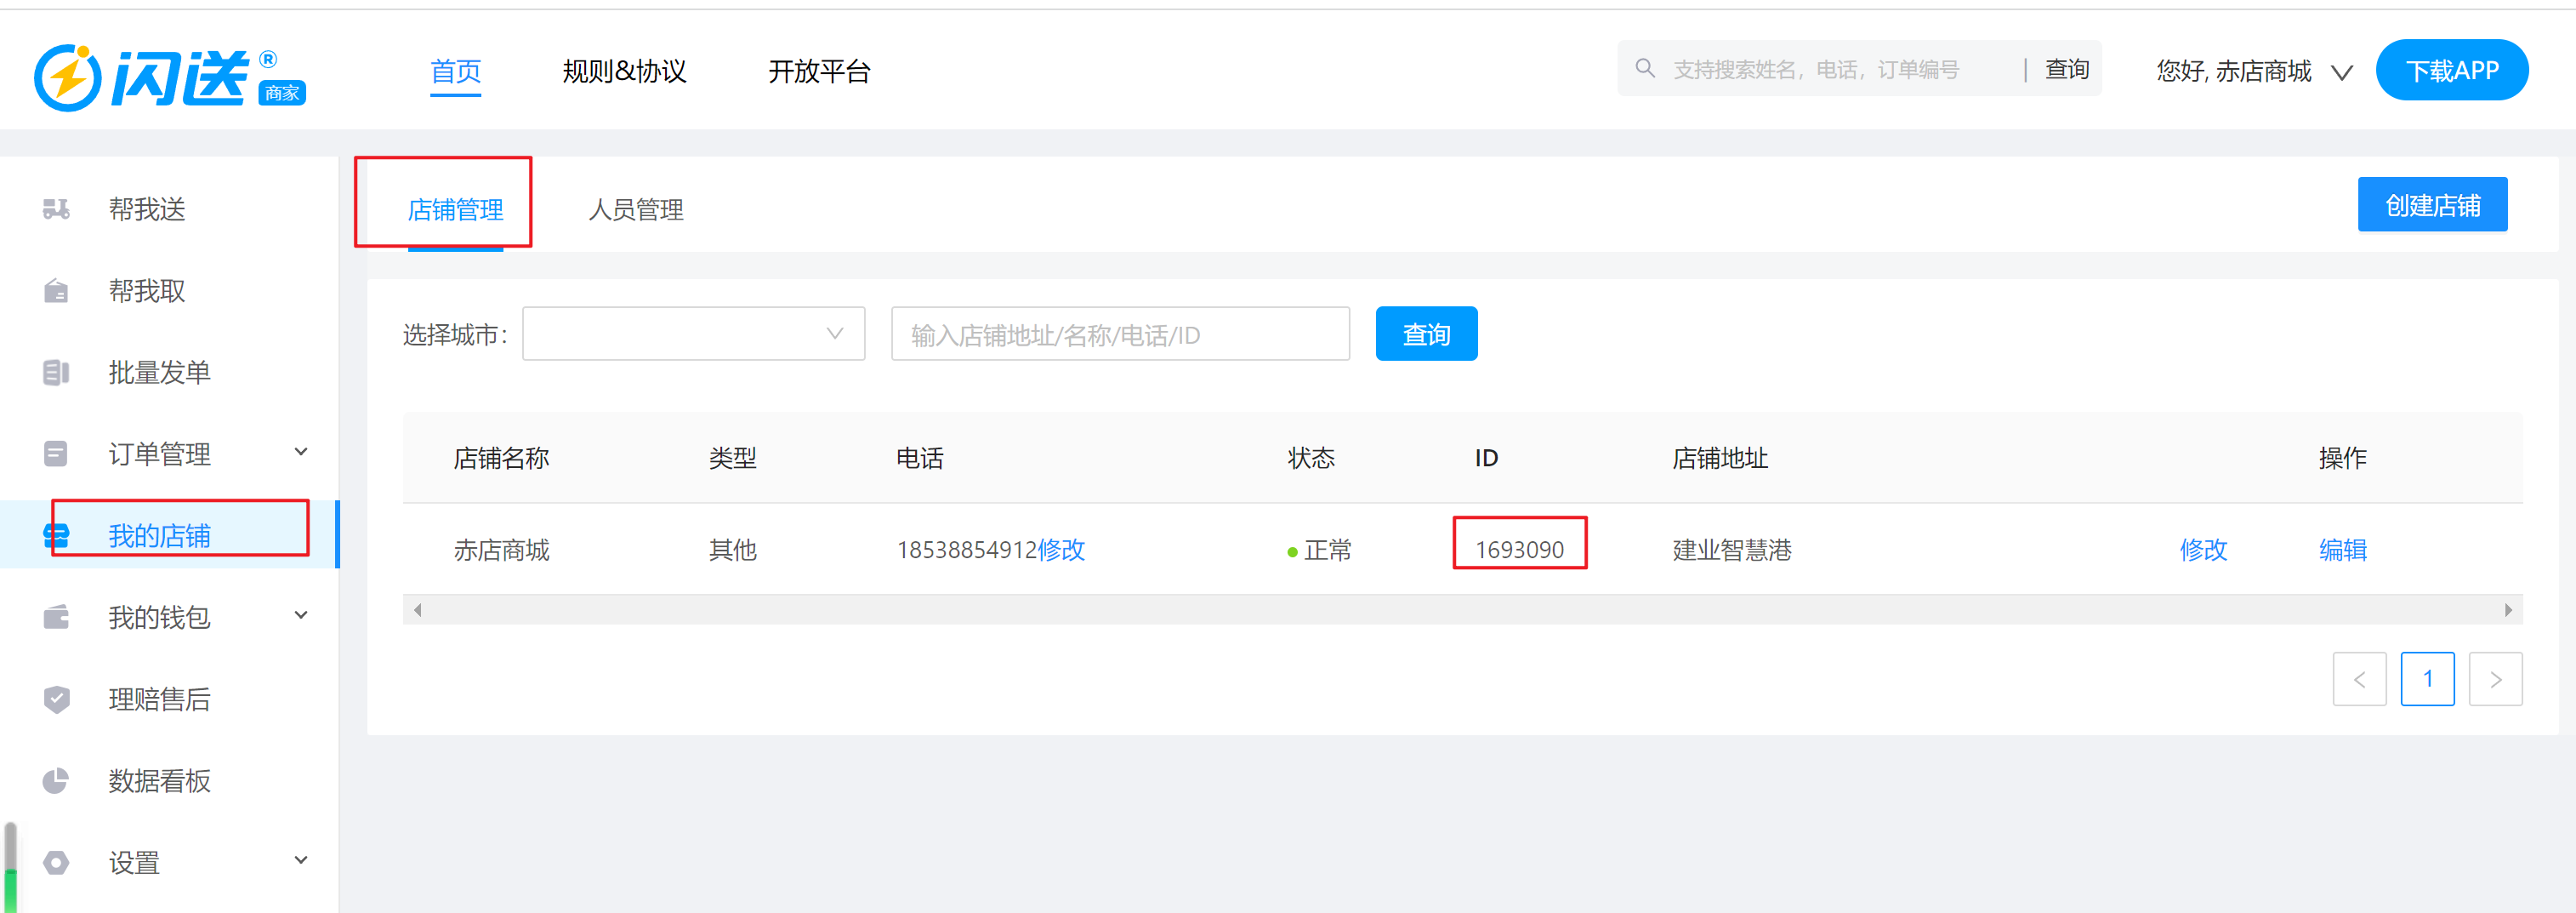The width and height of the screenshot is (2576, 913).
Task: Click the 数据看板 pie chart icon
Action: 56,781
